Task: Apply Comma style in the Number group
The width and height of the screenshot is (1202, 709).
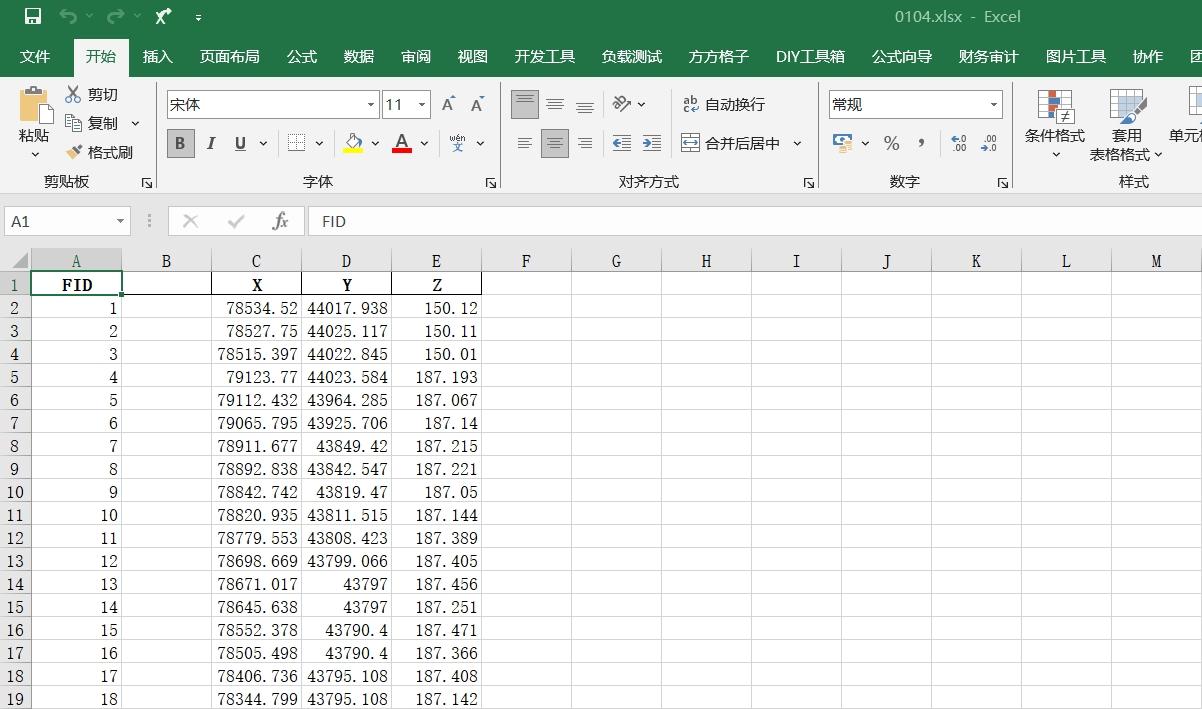Action: coord(922,143)
